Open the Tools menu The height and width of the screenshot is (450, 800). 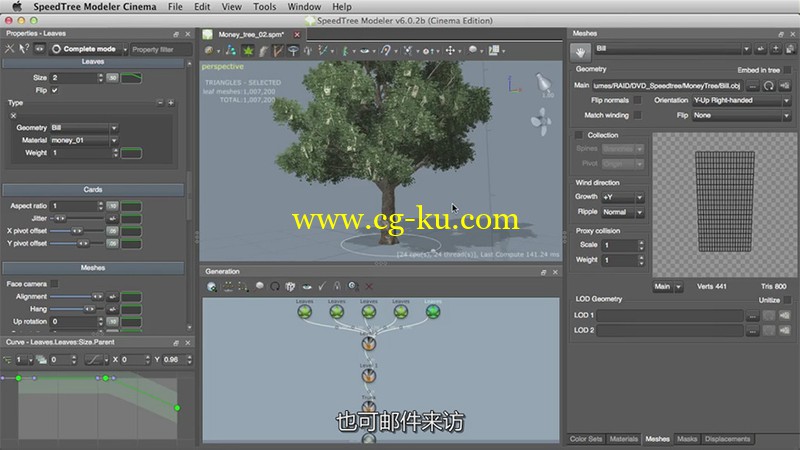coord(264,7)
